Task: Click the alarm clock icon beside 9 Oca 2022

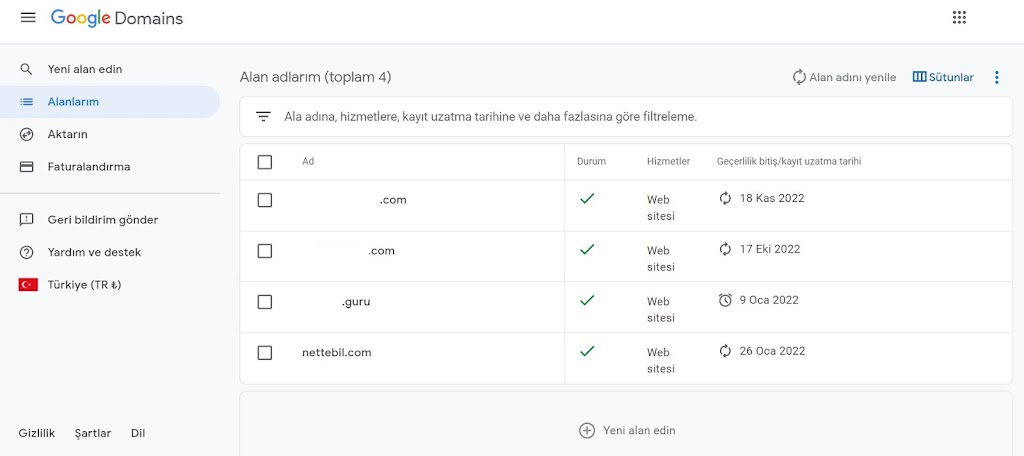Action: point(725,300)
